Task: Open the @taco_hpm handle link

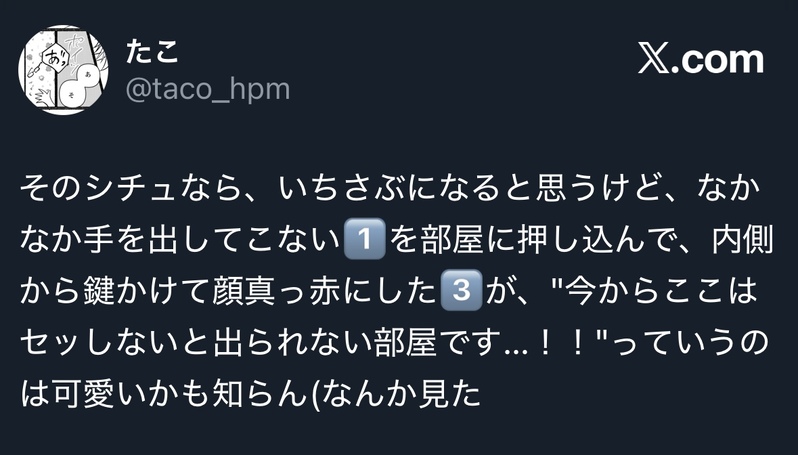Action: 208,90
